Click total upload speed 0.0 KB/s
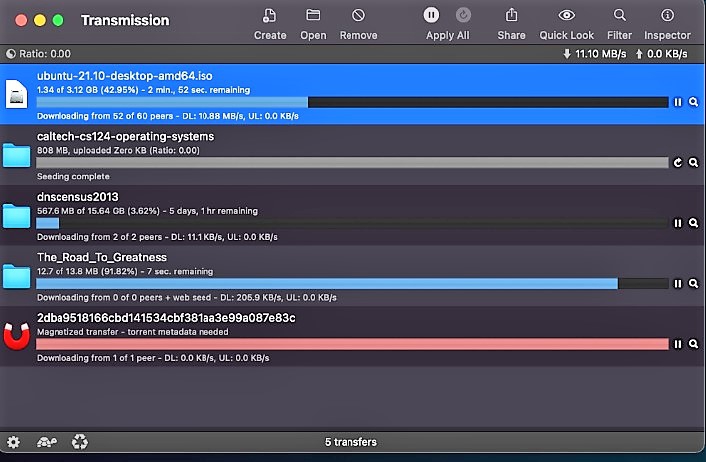The width and height of the screenshot is (706, 462). tap(661, 54)
